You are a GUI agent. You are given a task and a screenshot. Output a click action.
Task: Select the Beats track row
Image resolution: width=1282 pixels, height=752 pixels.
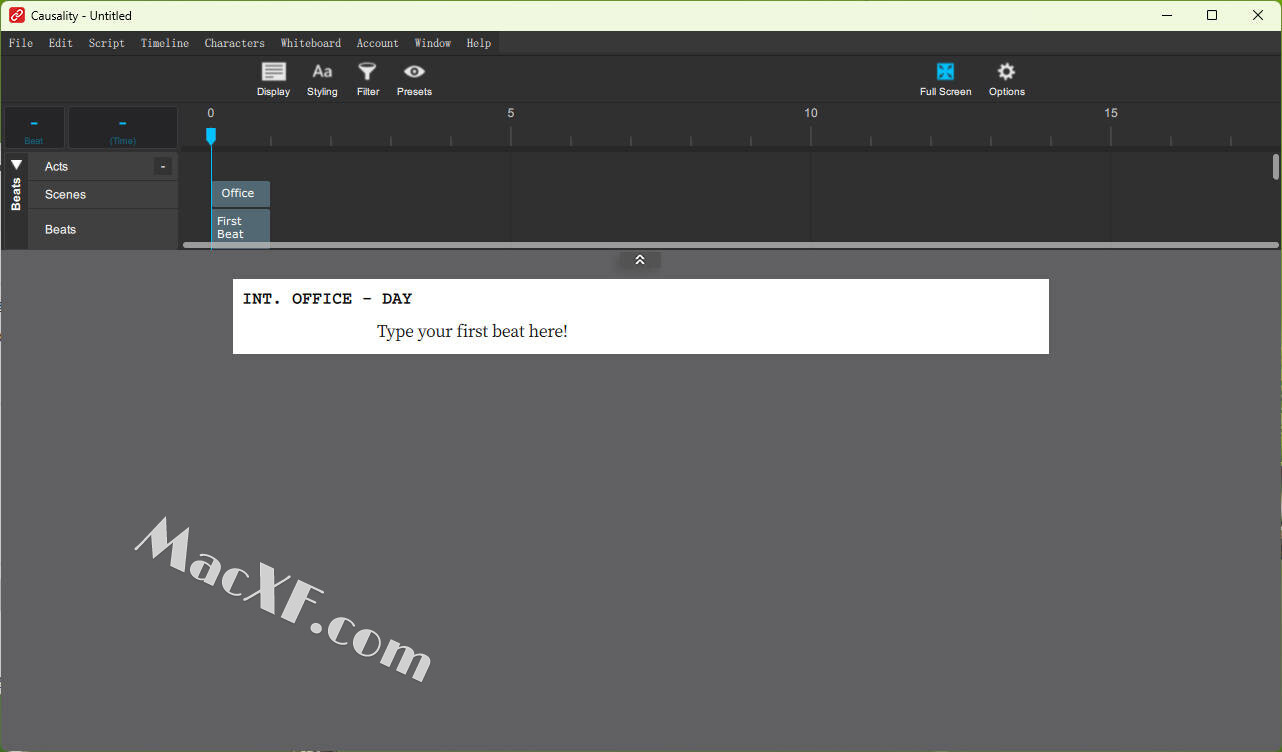[103, 229]
